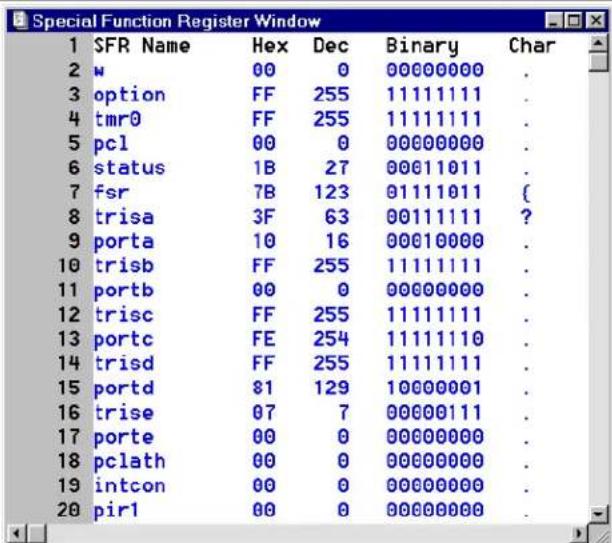Select the 'option' register row name
The image size is (612, 543).
(x=129, y=95)
